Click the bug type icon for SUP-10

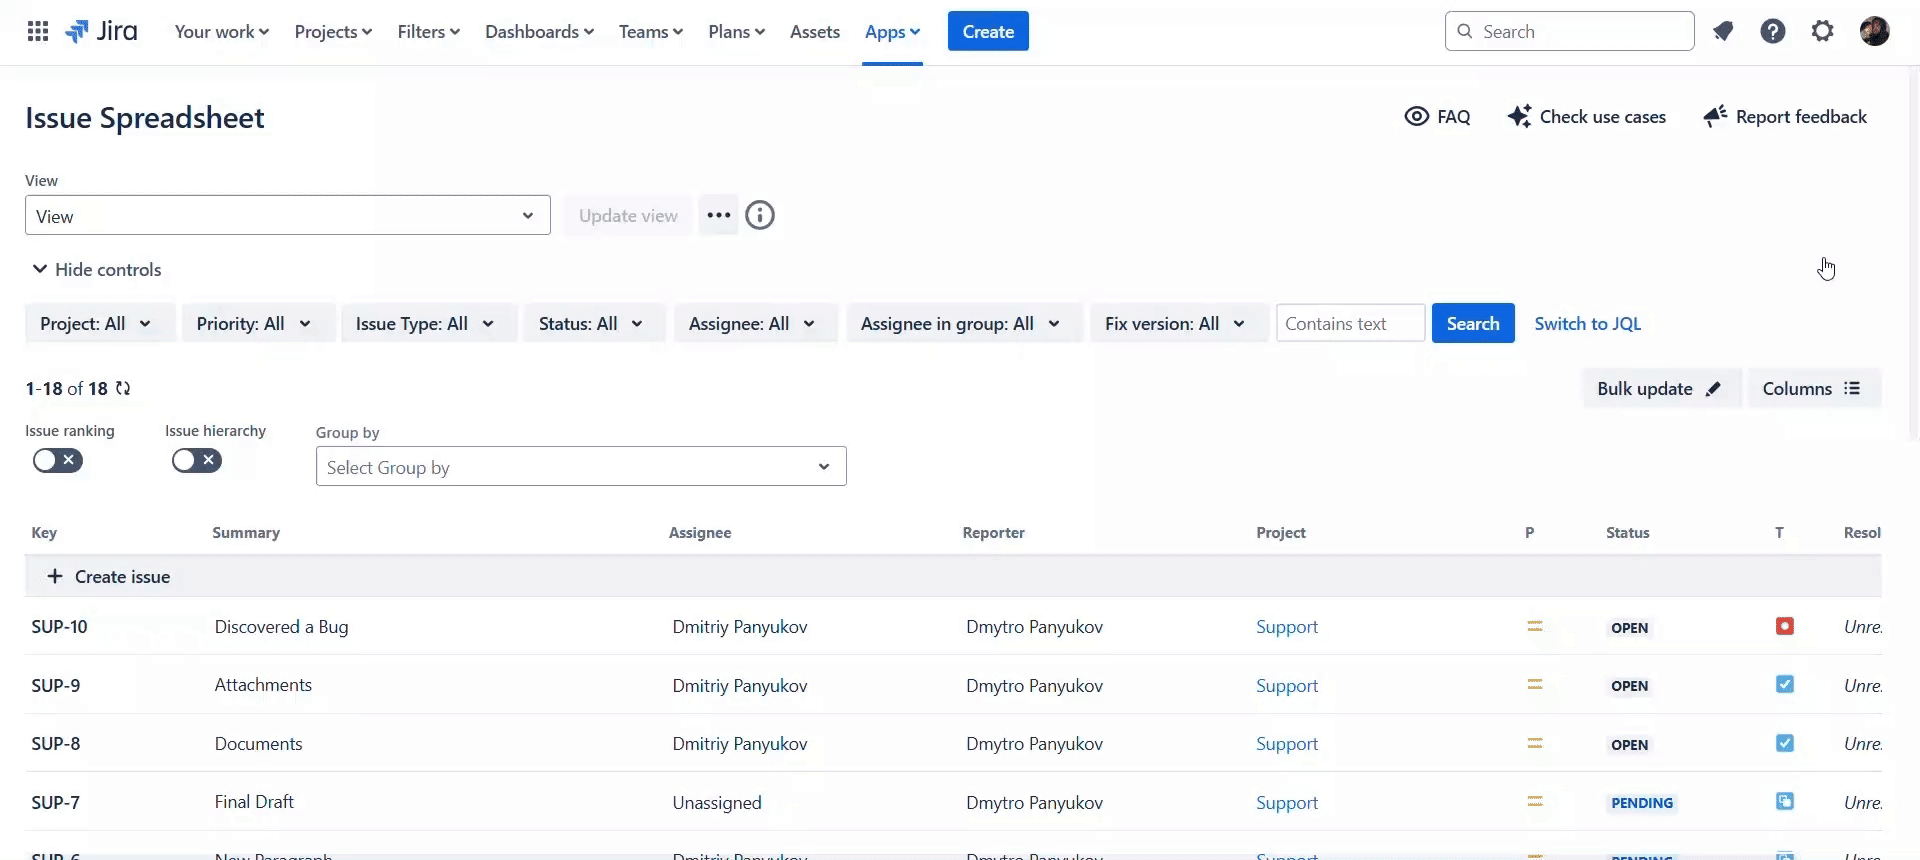coord(1784,627)
